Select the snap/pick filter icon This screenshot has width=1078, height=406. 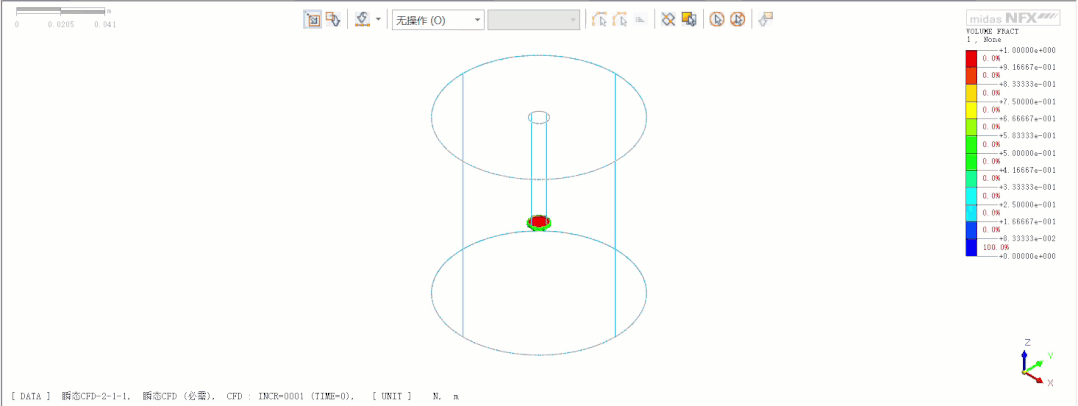pyautogui.click(x=363, y=19)
